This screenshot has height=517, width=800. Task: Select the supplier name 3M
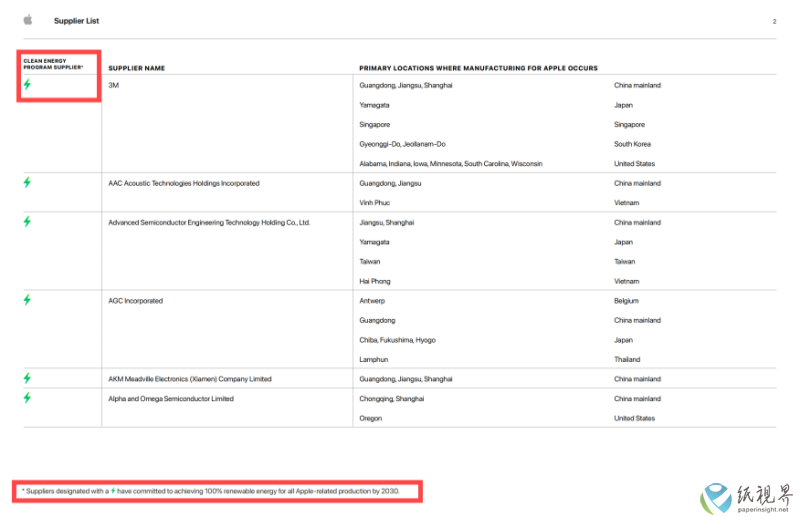tap(113, 85)
